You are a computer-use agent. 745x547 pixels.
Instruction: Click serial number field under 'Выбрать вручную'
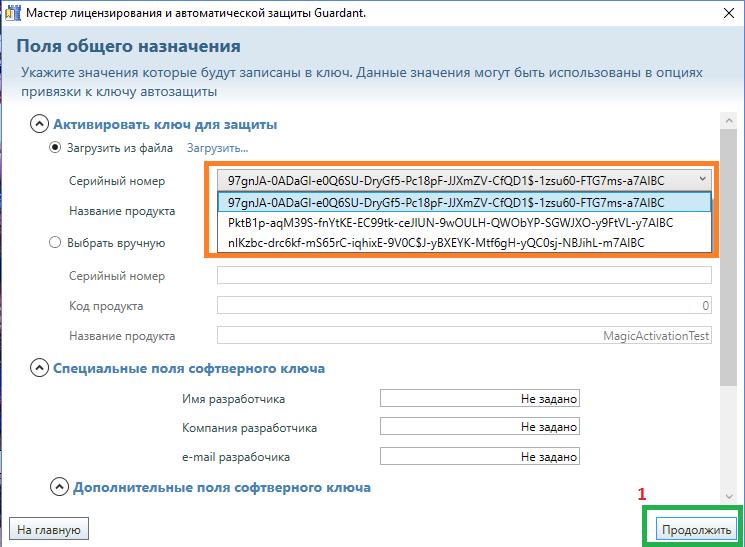tap(464, 275)
